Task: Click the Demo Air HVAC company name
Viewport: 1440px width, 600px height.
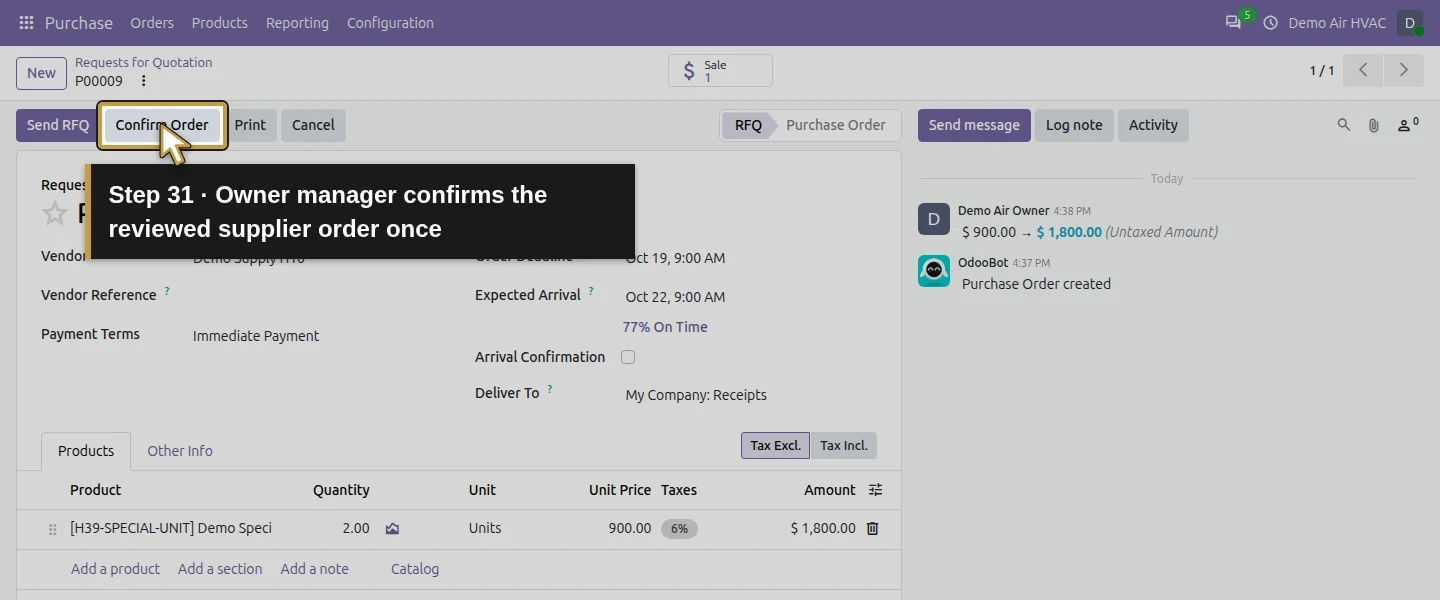Action: [1337, 22]
